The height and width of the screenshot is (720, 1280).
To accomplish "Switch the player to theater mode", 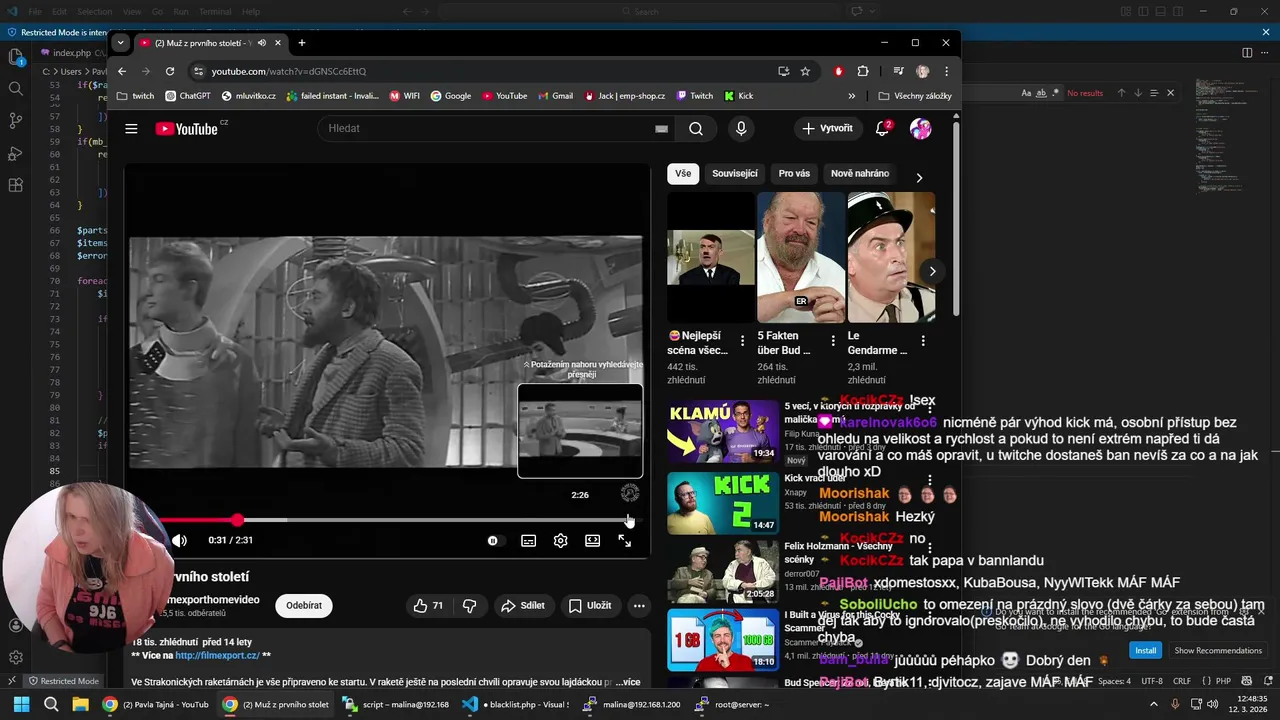I will [592, 540].
